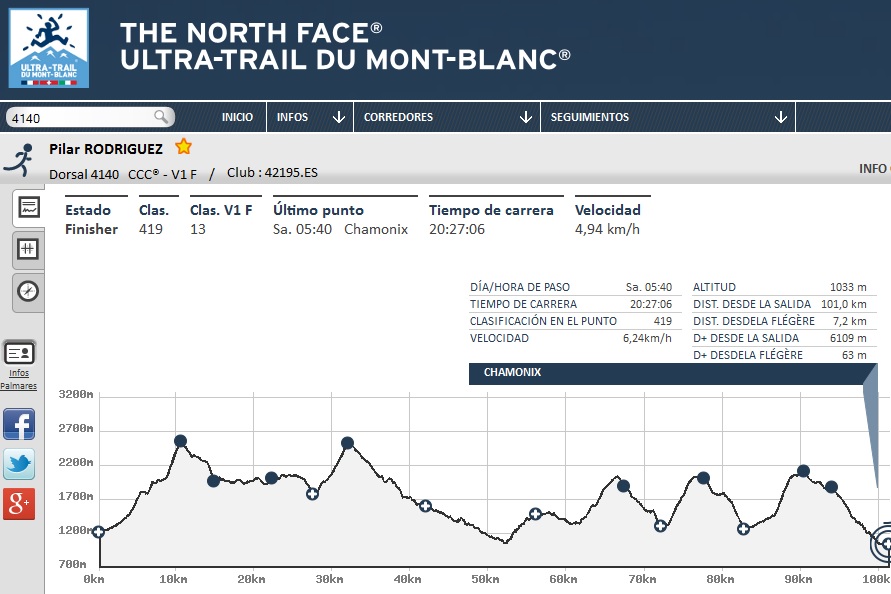Switch to the table grid view
This screenshot has height=594, width=891.
(28, 249)
